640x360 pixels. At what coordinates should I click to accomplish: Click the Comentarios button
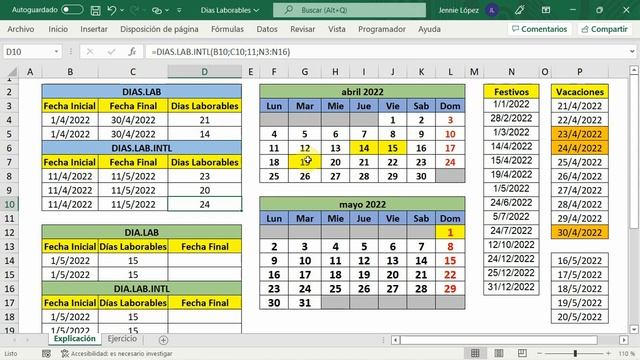coord(540,29)
